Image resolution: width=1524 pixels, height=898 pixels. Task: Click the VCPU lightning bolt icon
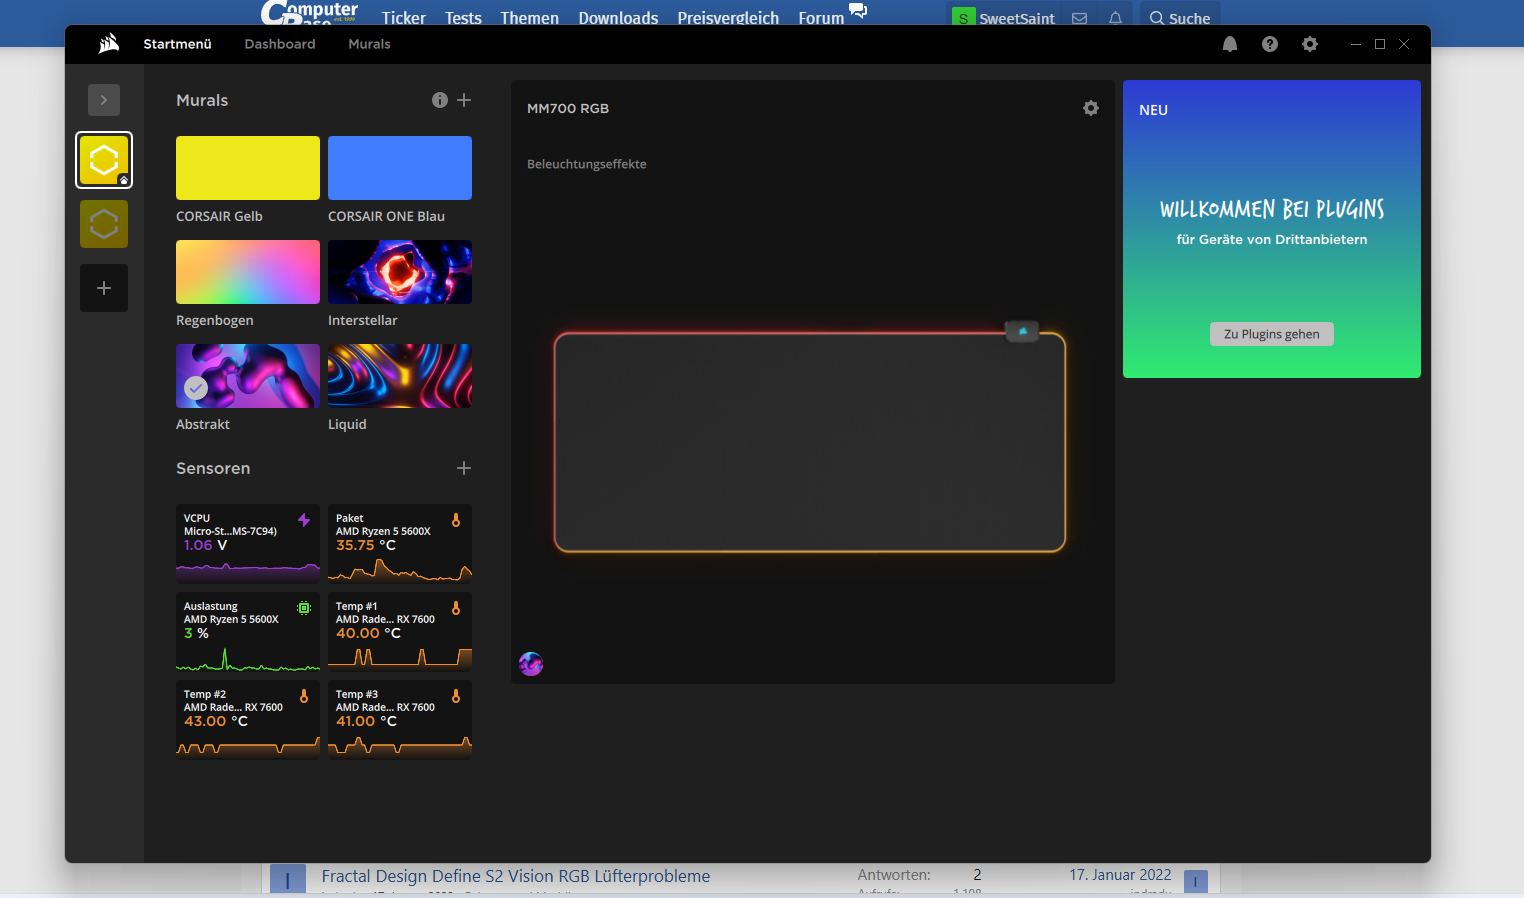(x=304, y=520)
